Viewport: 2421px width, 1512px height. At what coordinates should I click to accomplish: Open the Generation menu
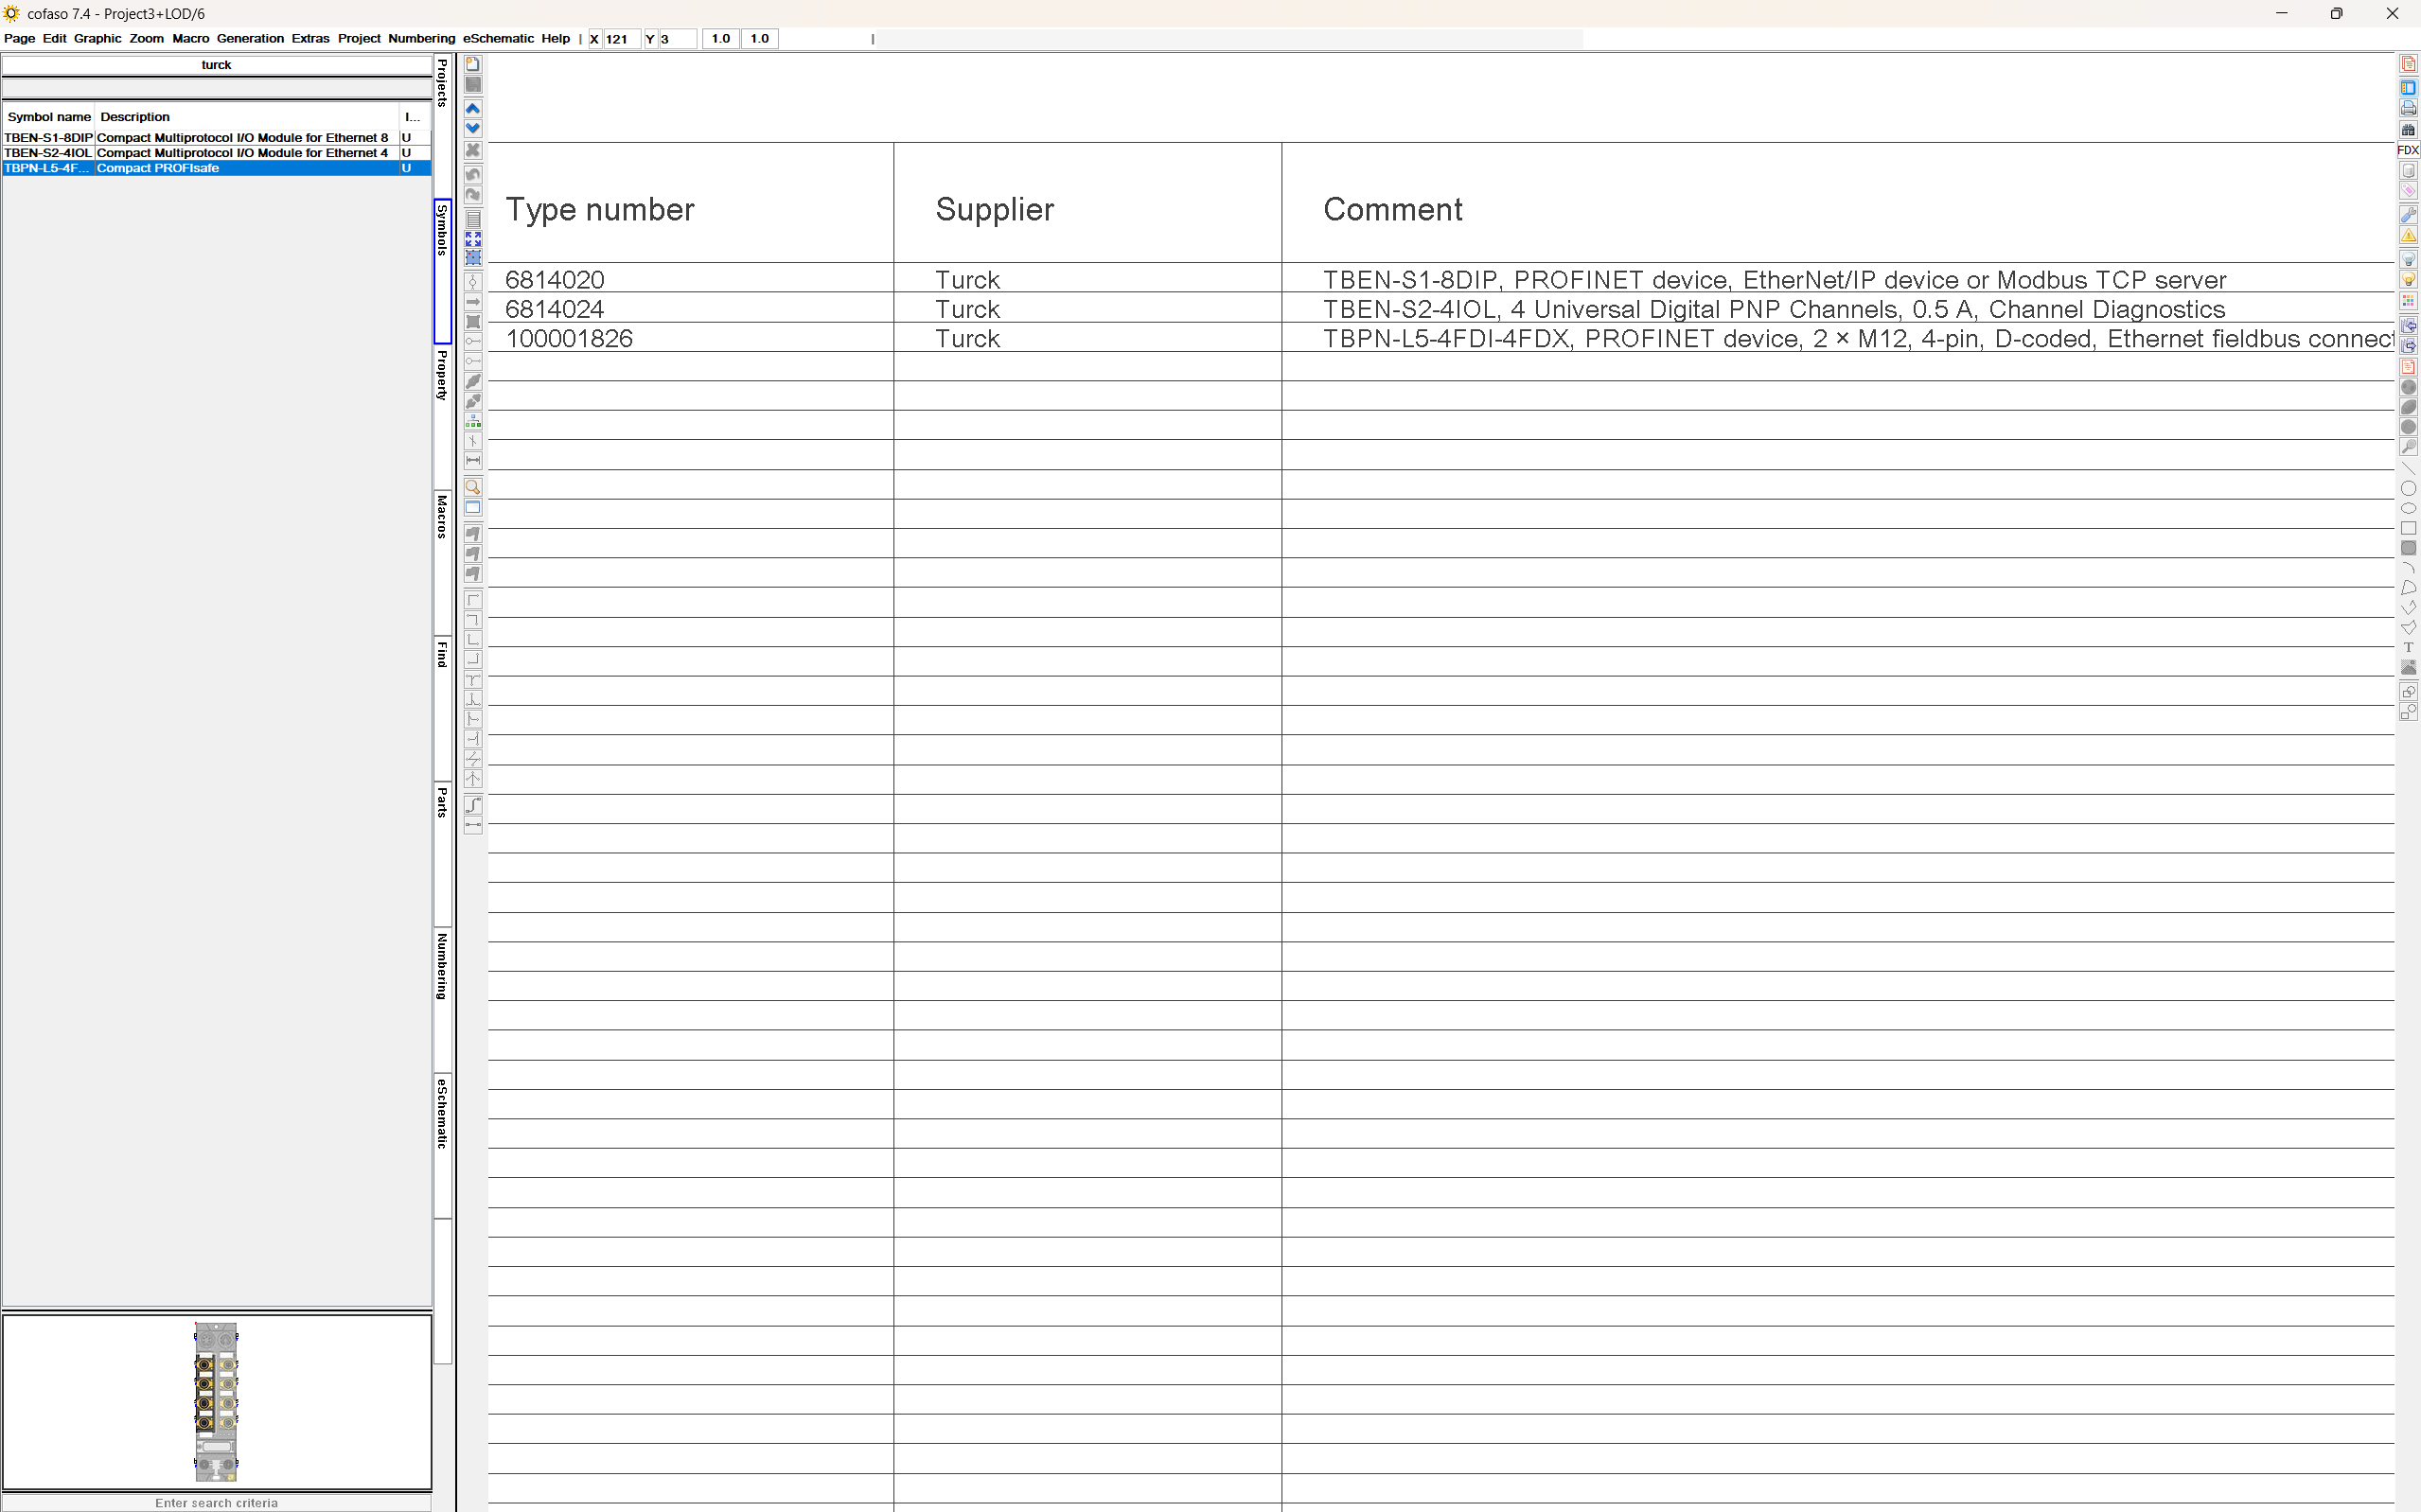250,38
